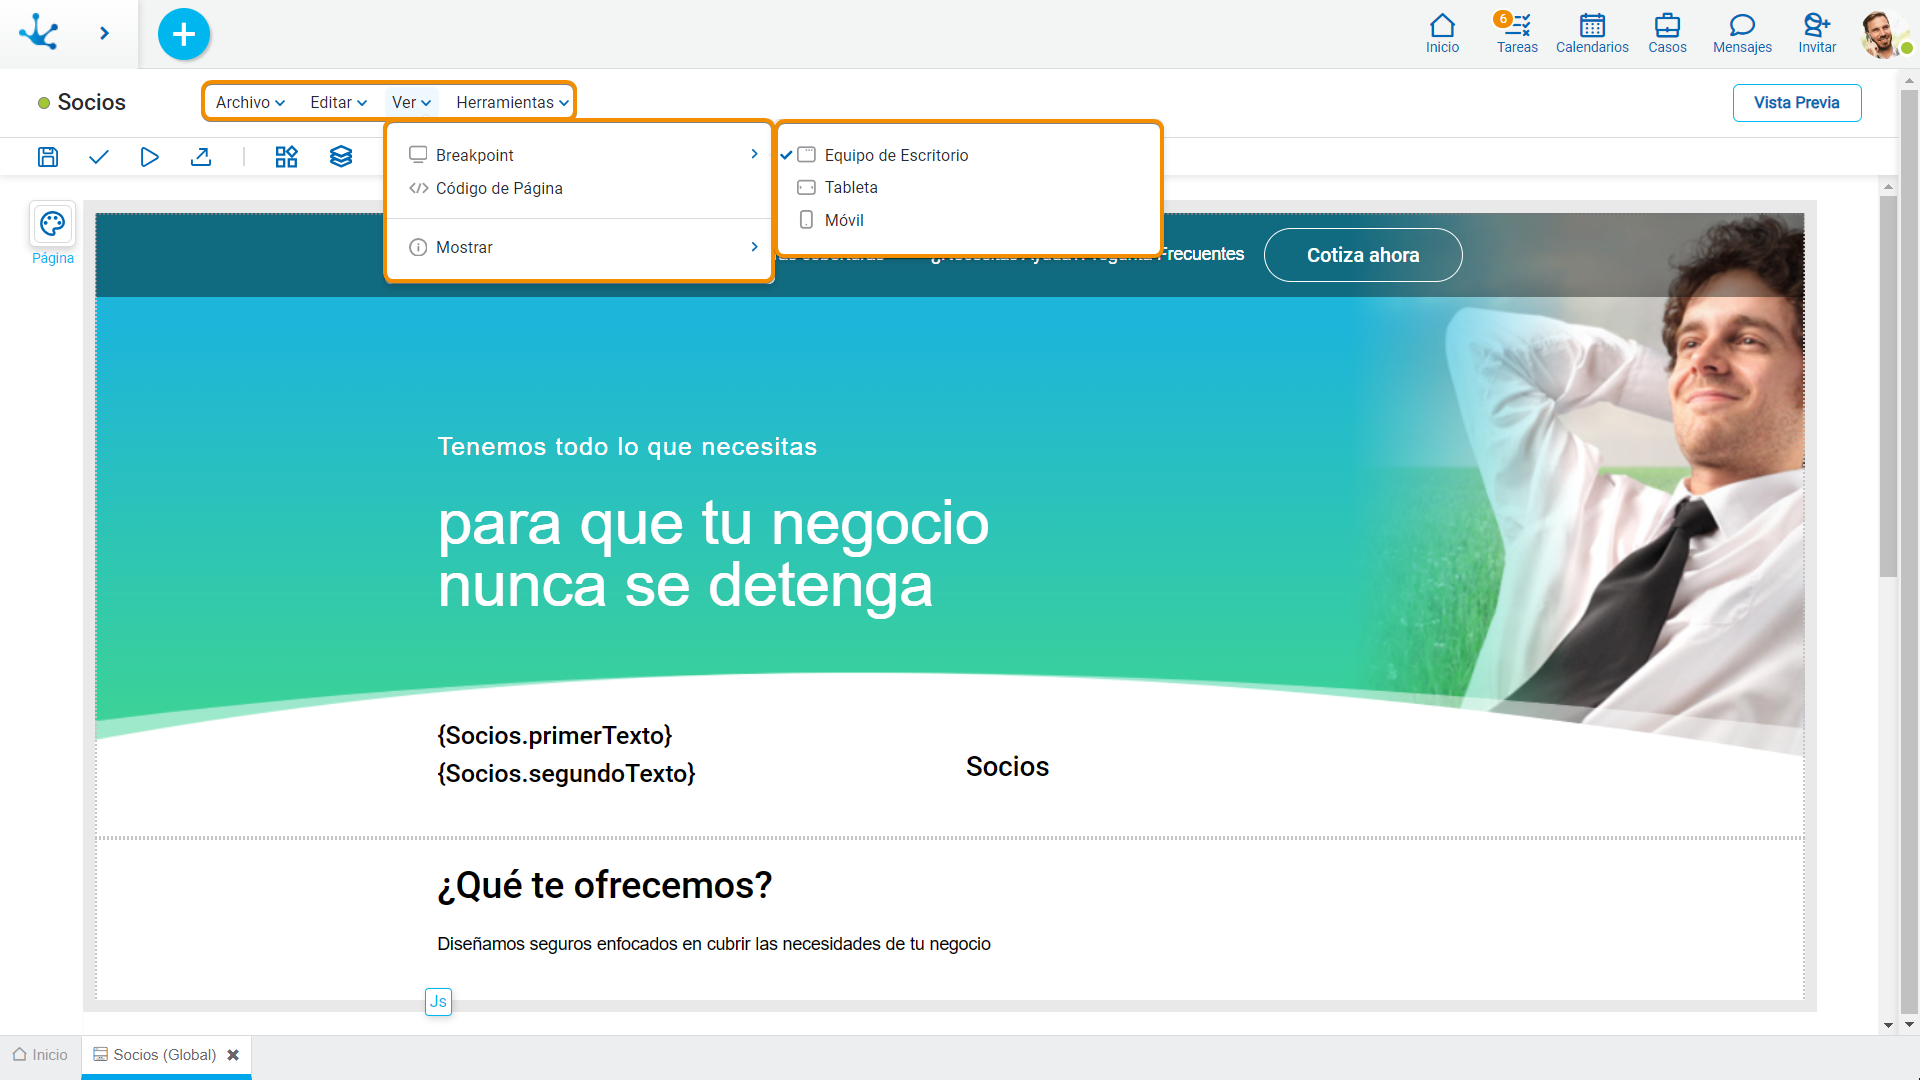Click the publish export icon
The width and height of the screenshot is (1920, 1080).
(x=201, y=157)
